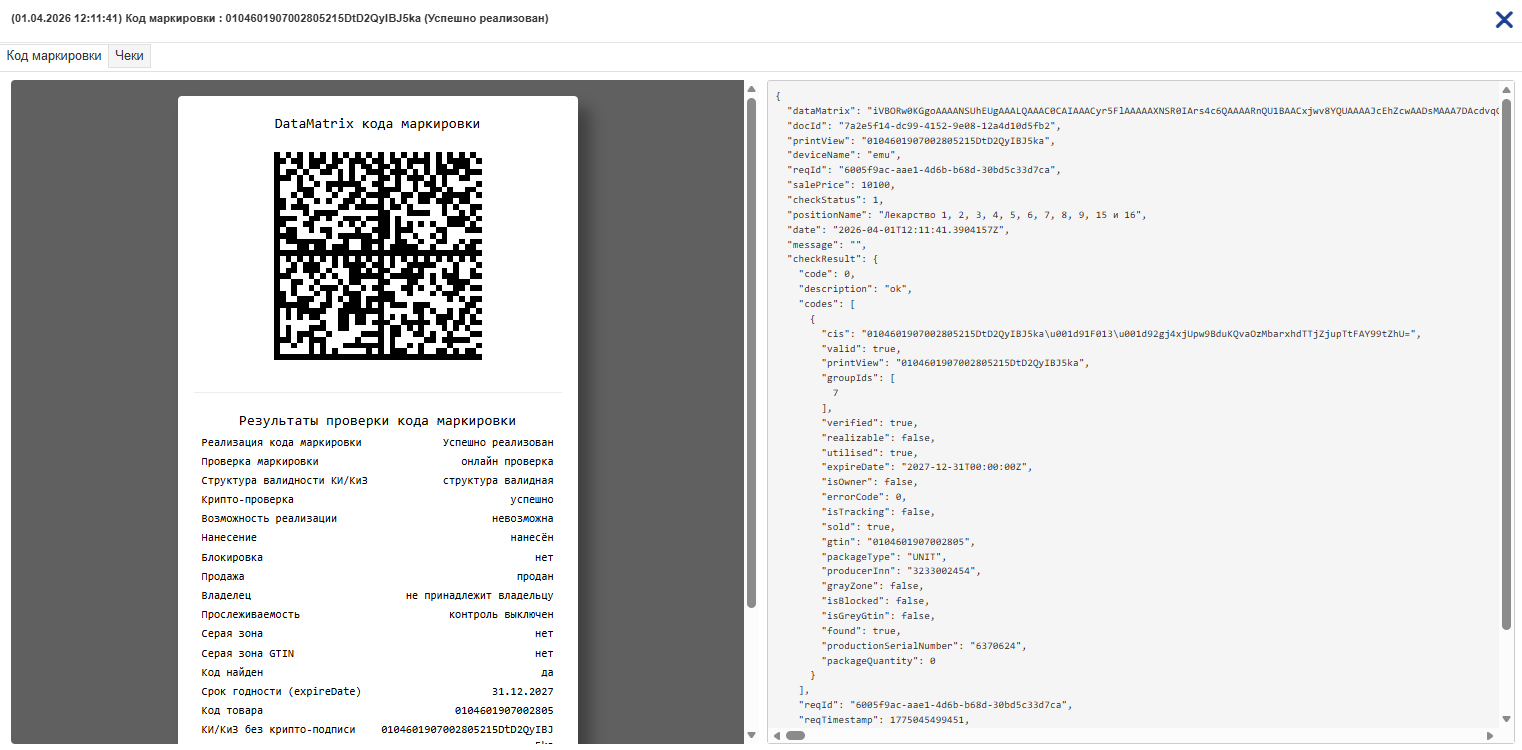Click the Крипто-проверка result row
The width and height of the screenshot is (1522, 750).
point(377,499)
